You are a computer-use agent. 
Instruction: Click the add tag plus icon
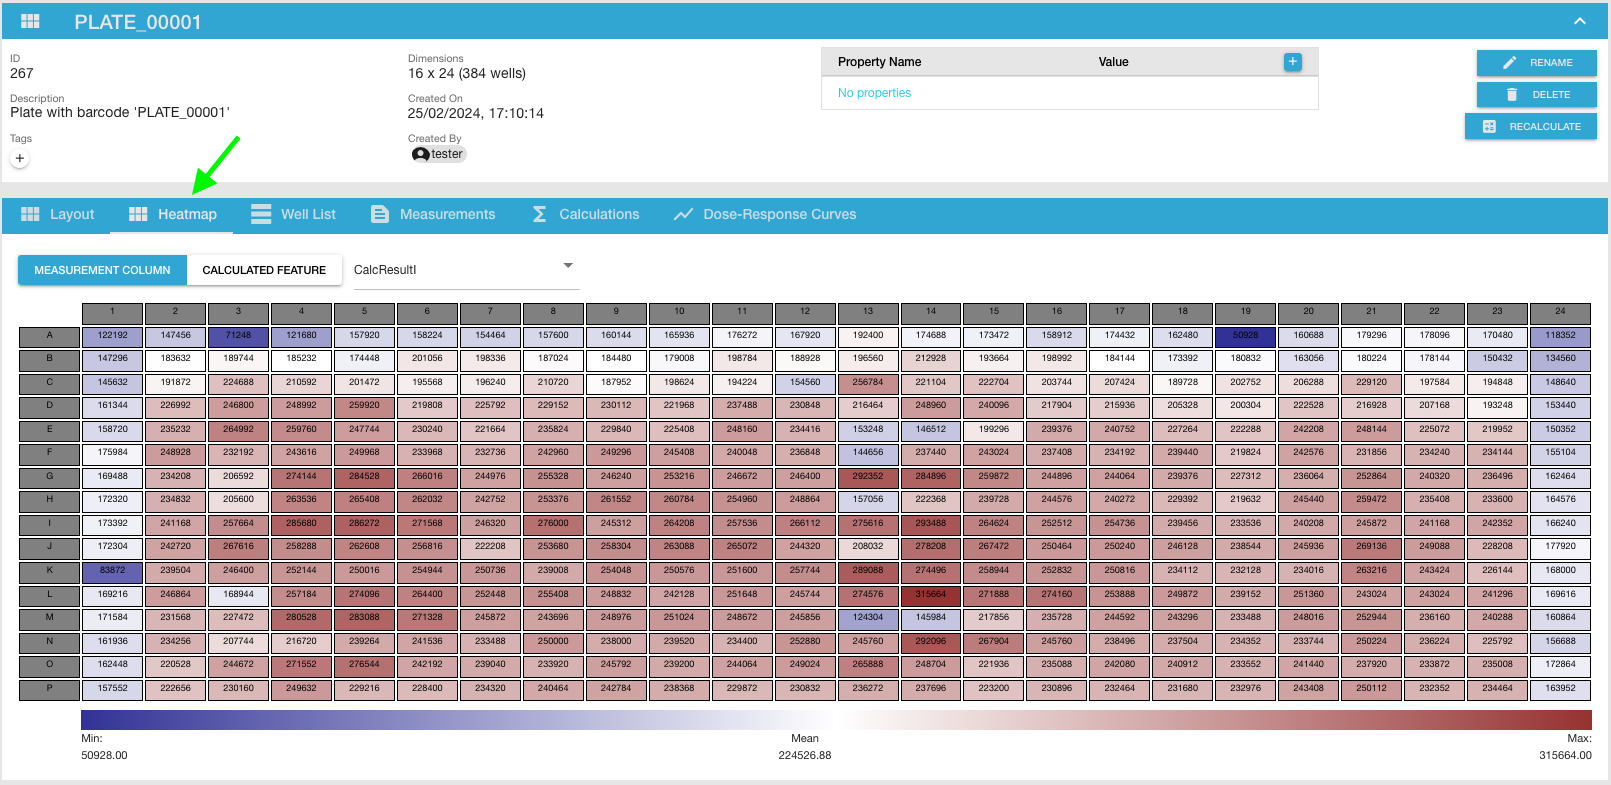pos(20,158)
